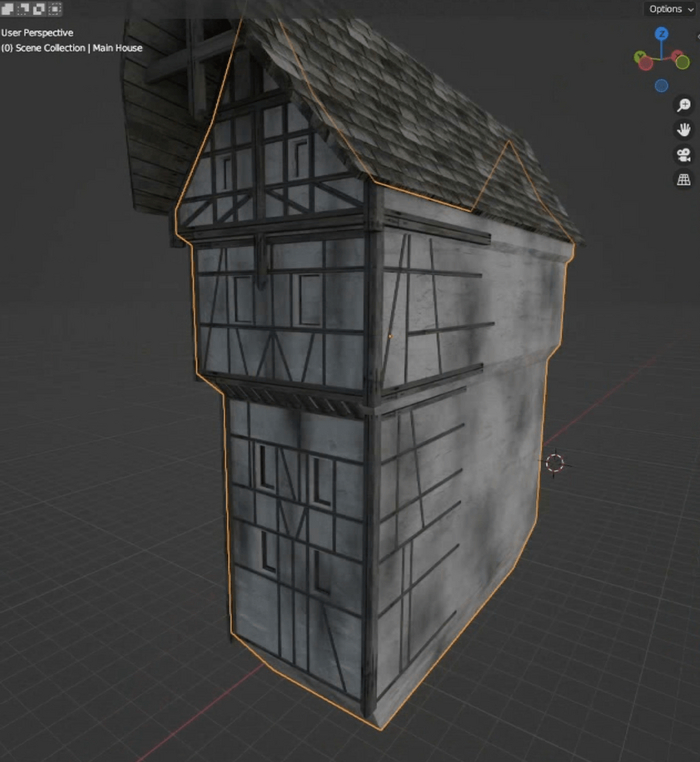This screenshot has width=700, height=762.
Task: Open the Options dropdown
Action: coord(671,9)
